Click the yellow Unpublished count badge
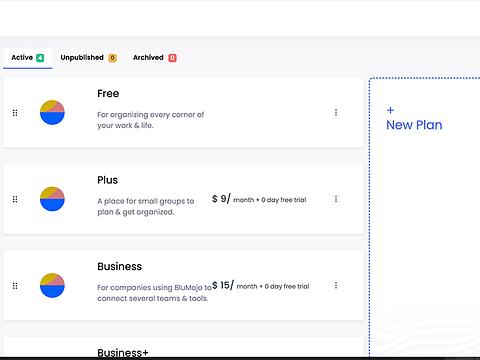Screen dimensions: 480x360 click(113, 58)
